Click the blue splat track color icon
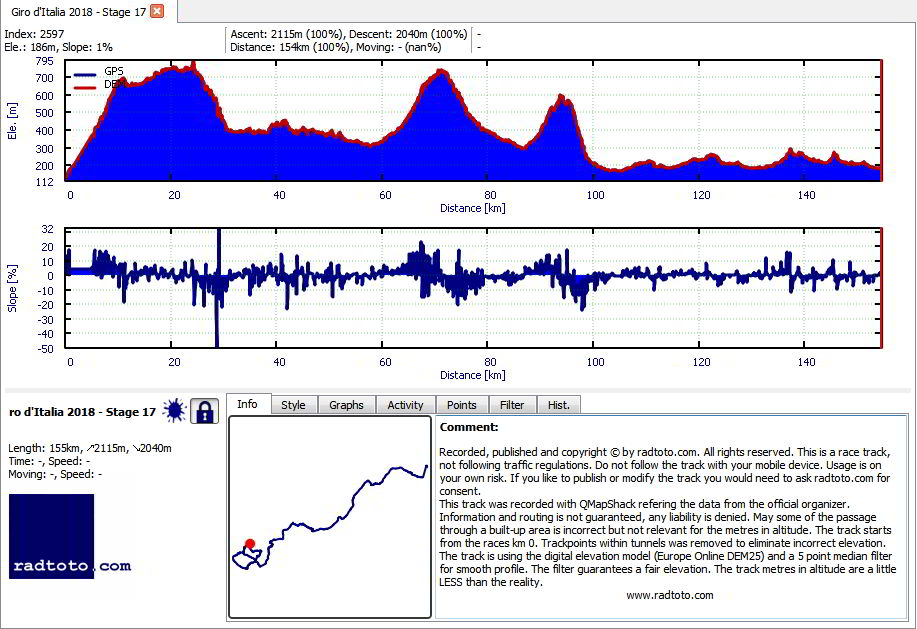Image resolution: width=917 pixels, height=629 pixels. tap(174, 411)
